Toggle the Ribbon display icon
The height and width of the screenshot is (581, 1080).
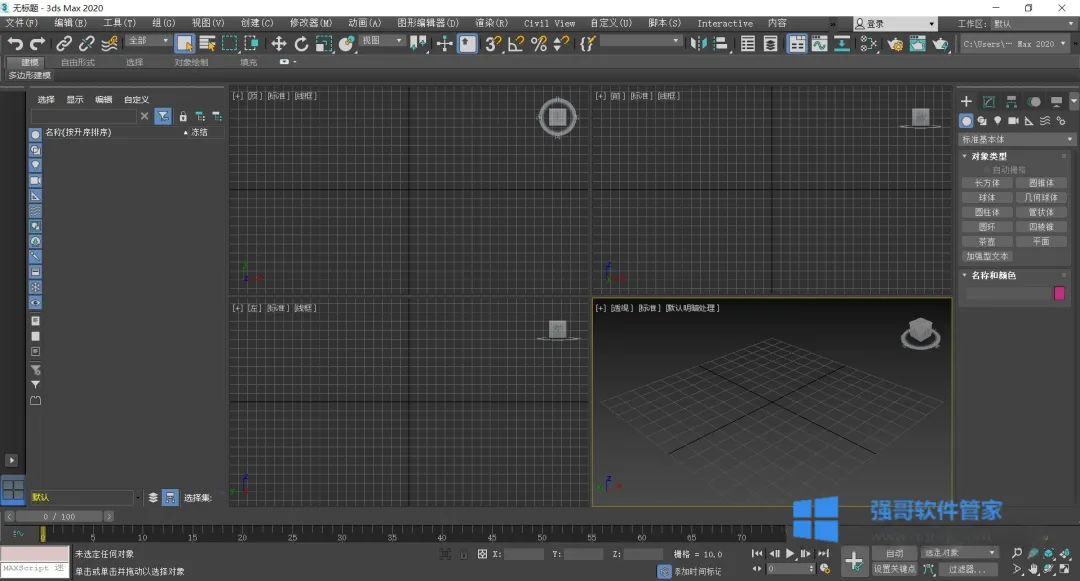(x=797, y=44)
